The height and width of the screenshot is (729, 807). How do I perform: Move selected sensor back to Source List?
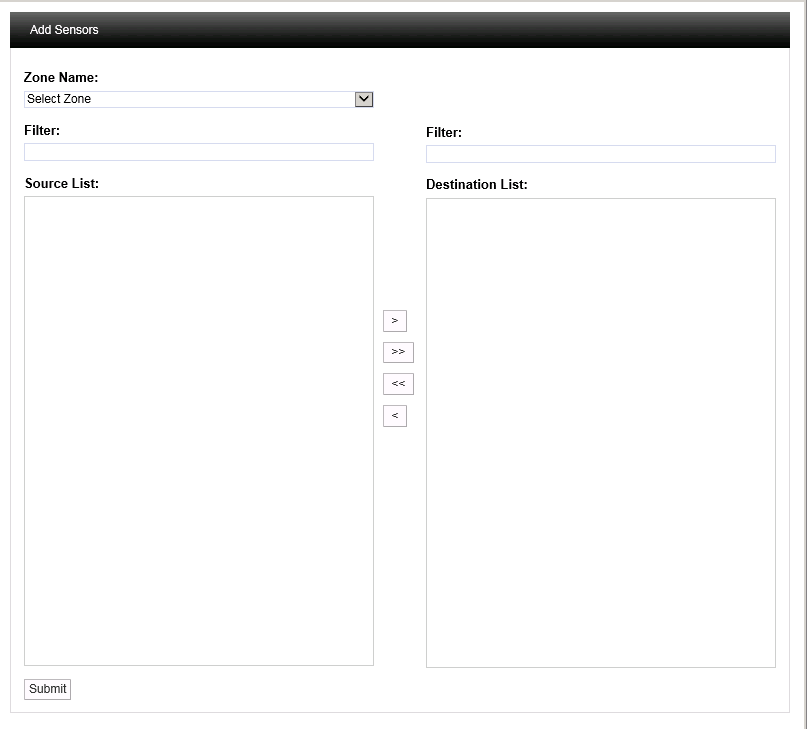(x=394, y=416)
